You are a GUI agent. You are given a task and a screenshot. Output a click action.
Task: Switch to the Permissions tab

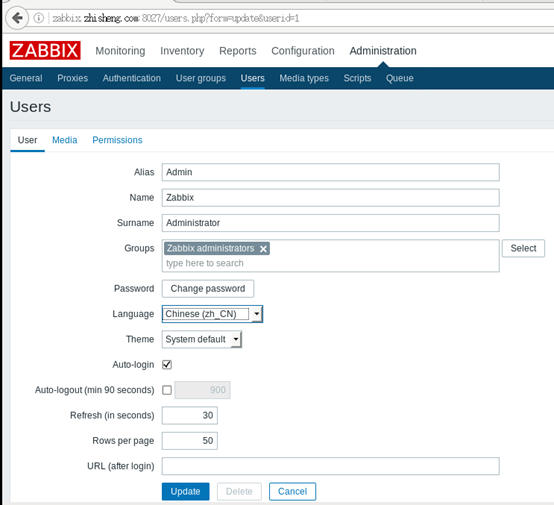(117, 140)
